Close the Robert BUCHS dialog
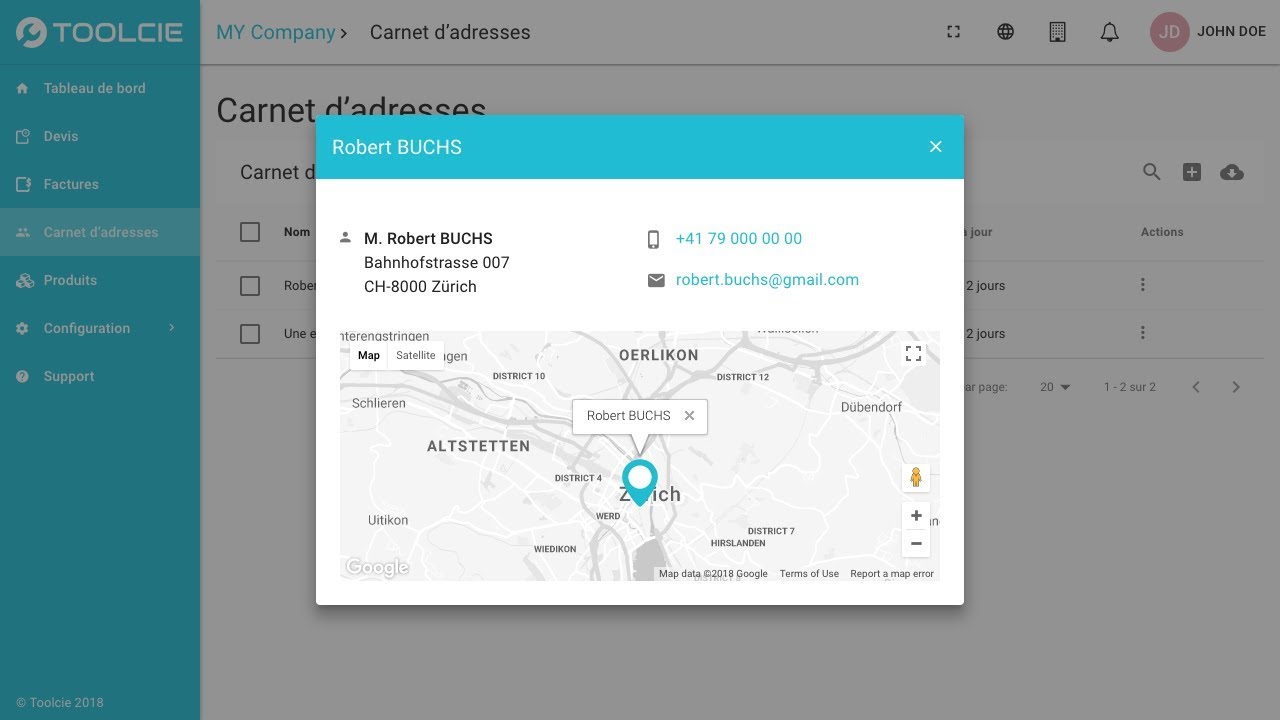1280x720 pixels. click(x=936, y=147)
